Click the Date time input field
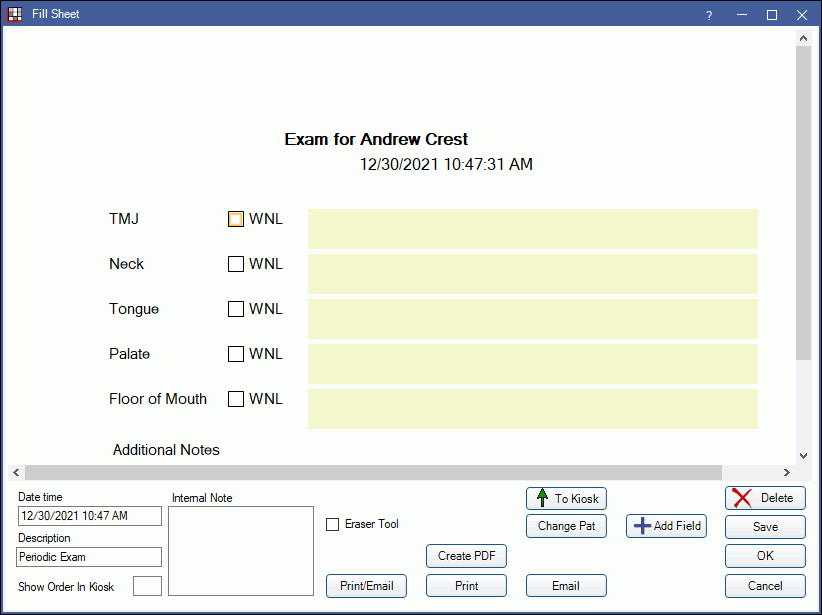This screenshot has height=615, width=822. [x=90, y=516]
